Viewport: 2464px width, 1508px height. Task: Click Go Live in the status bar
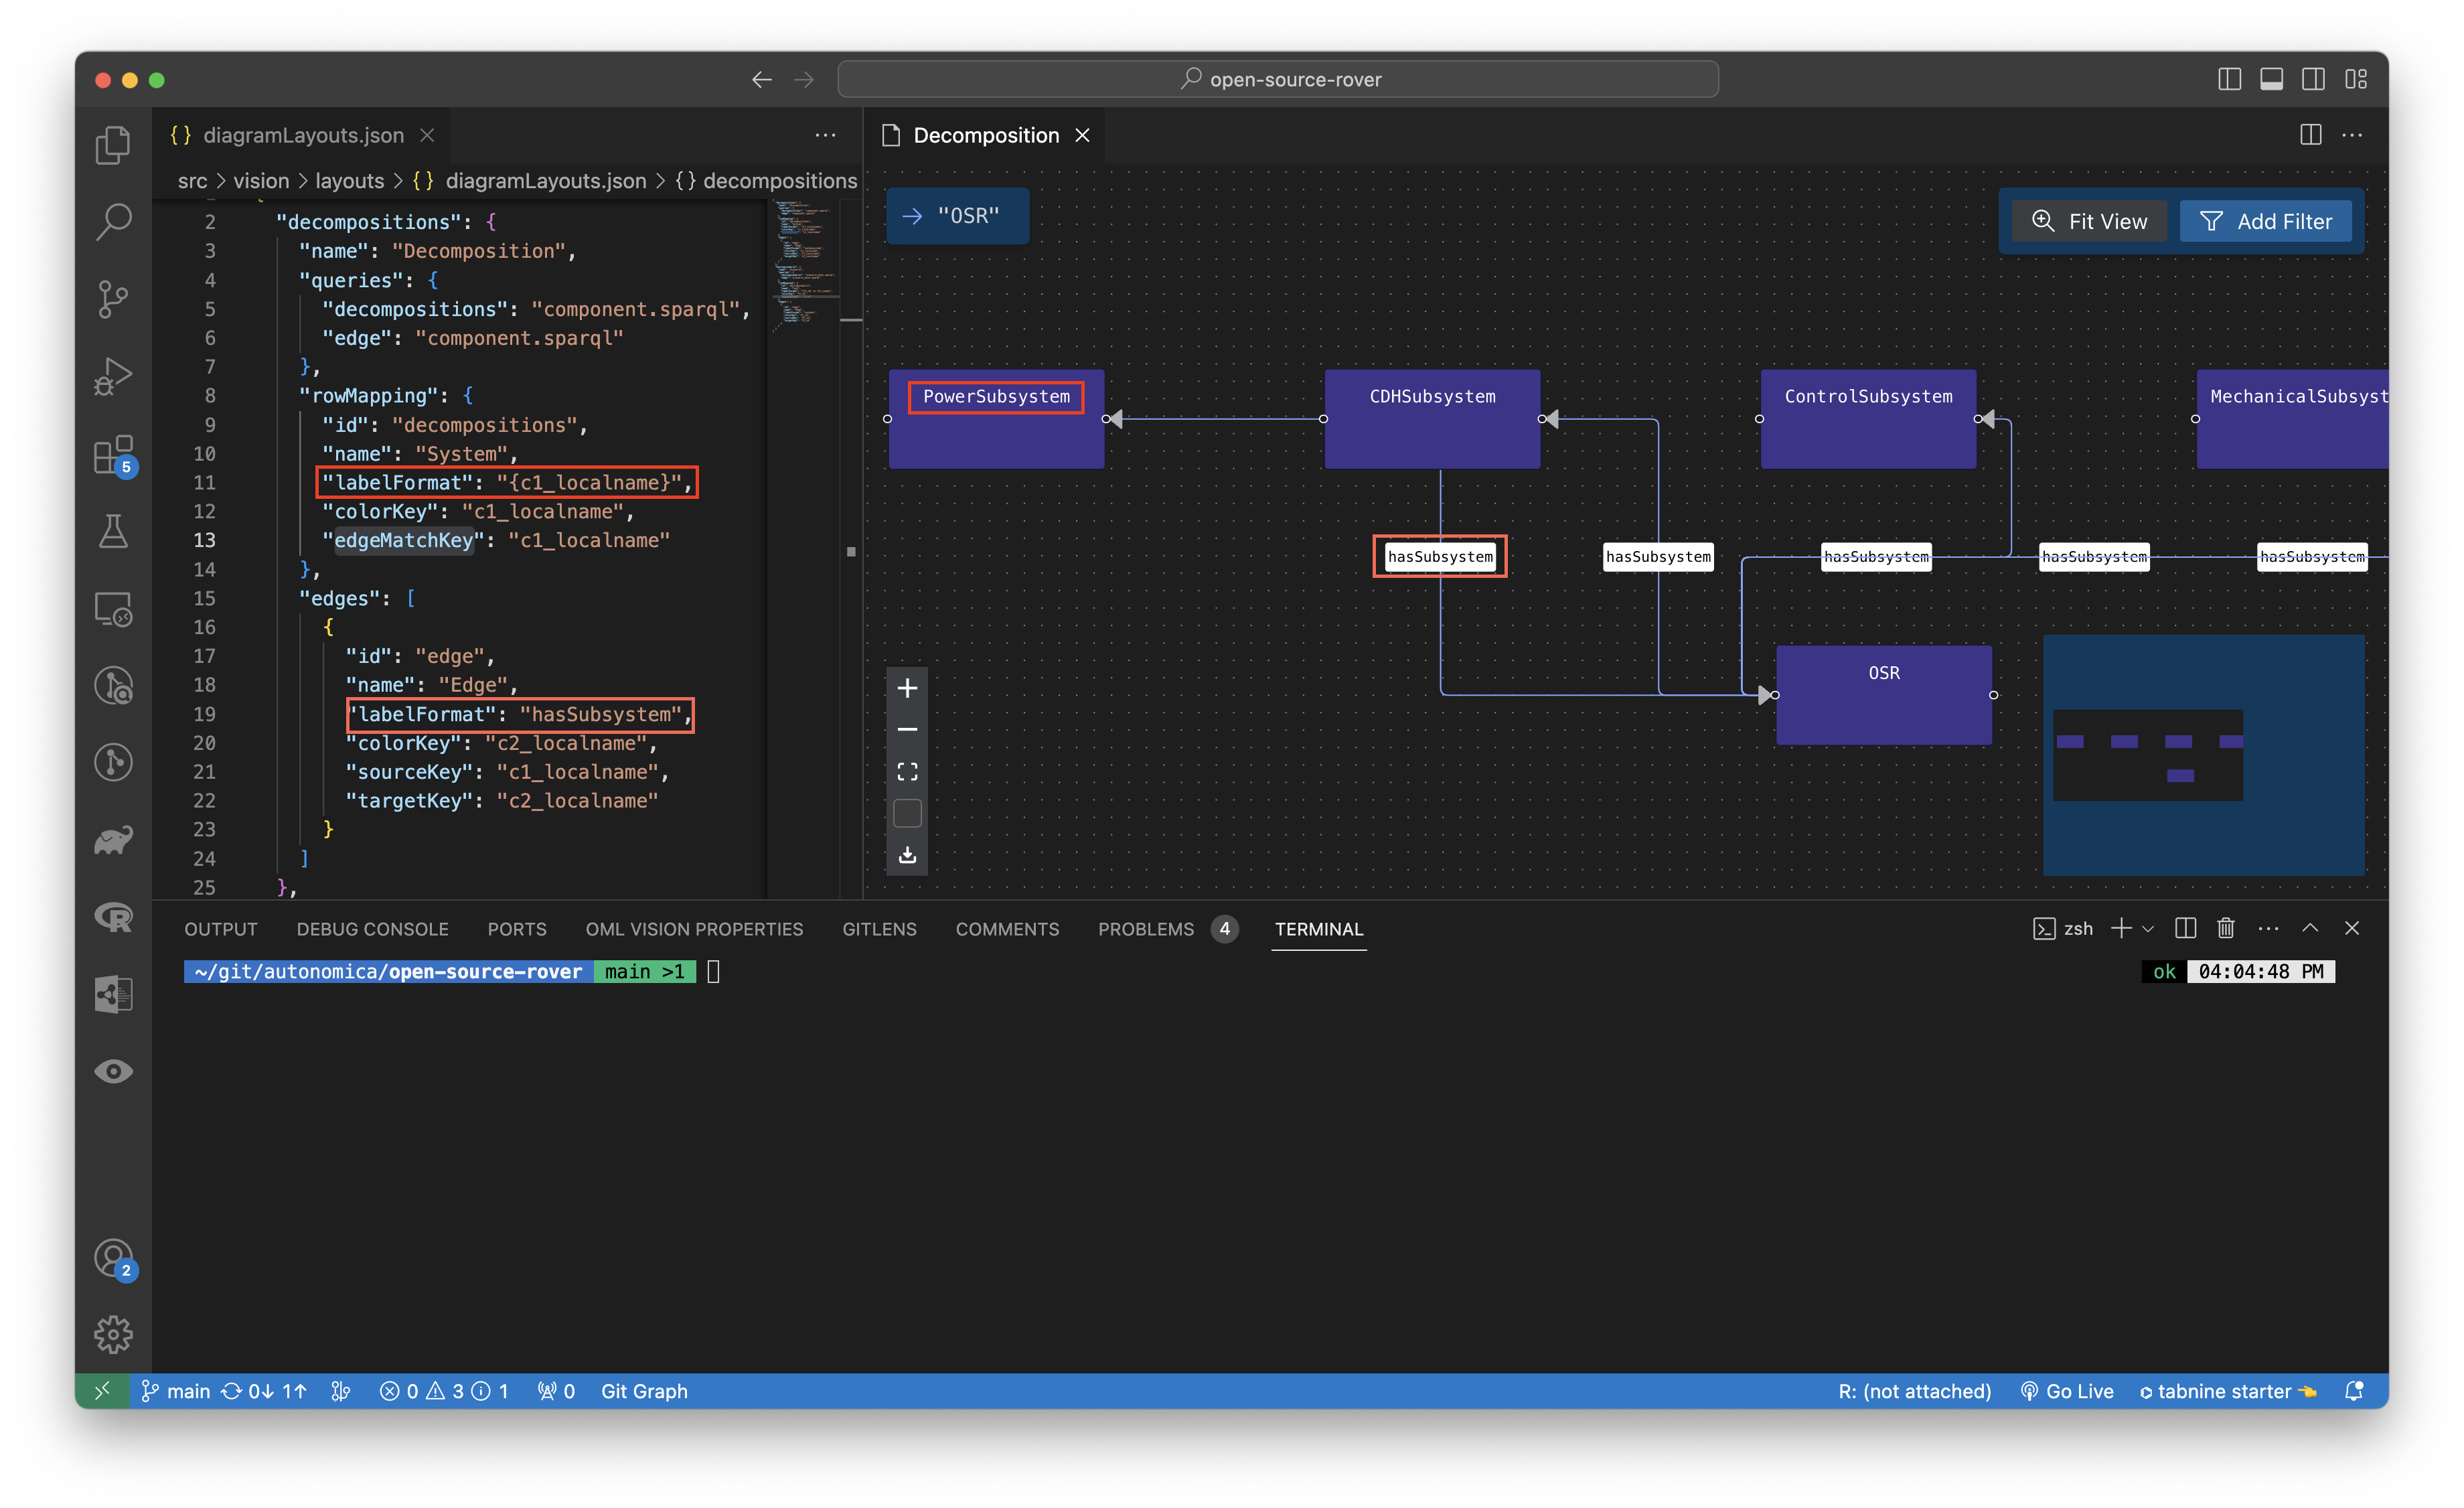point(2067,1391)
